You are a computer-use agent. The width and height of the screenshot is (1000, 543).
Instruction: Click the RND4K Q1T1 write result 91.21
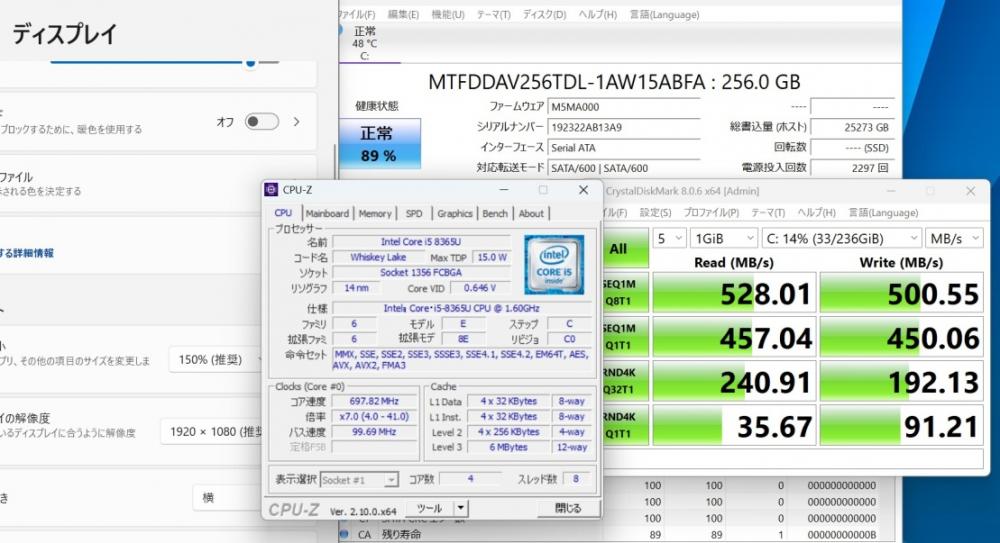point(901,425)
